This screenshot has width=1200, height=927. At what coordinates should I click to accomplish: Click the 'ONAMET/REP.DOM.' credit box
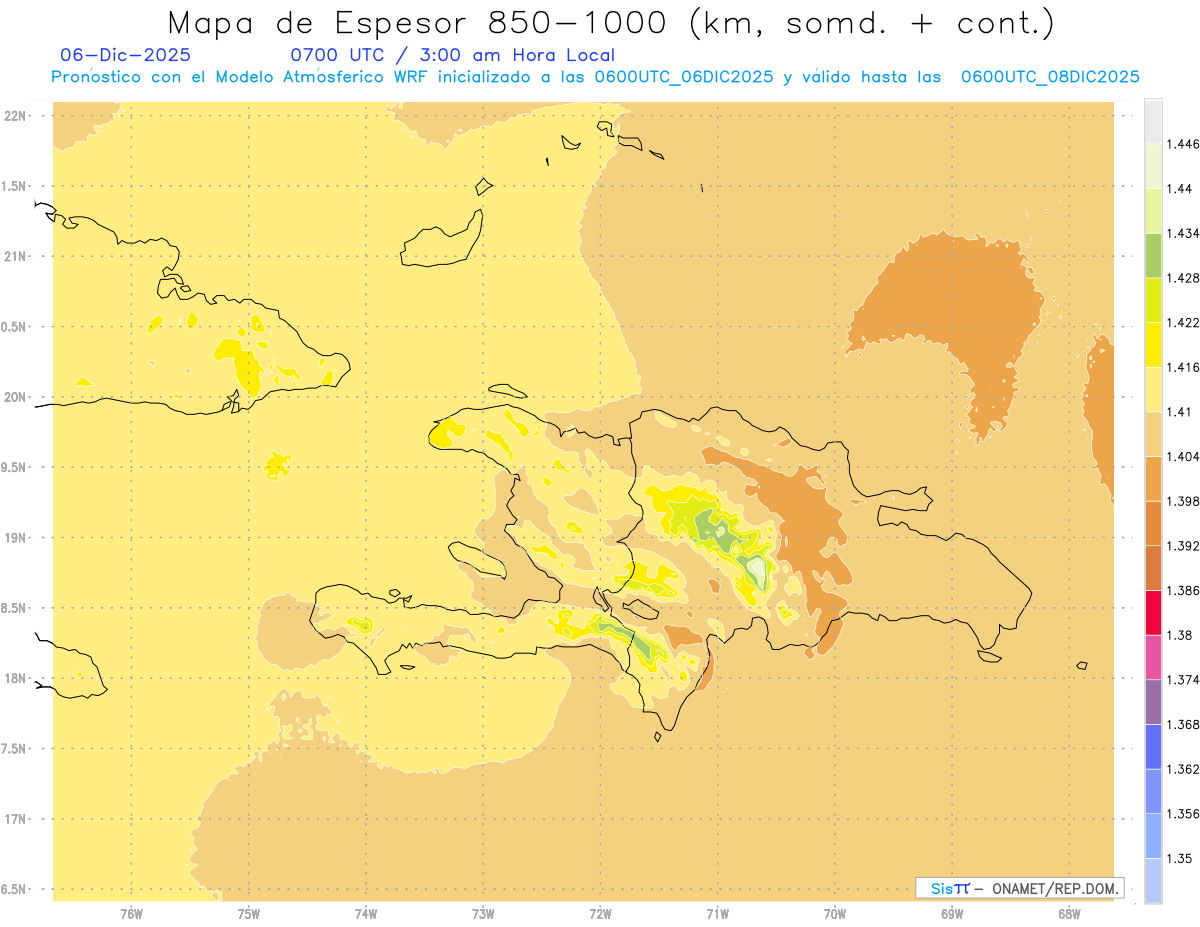point(1019,888)
